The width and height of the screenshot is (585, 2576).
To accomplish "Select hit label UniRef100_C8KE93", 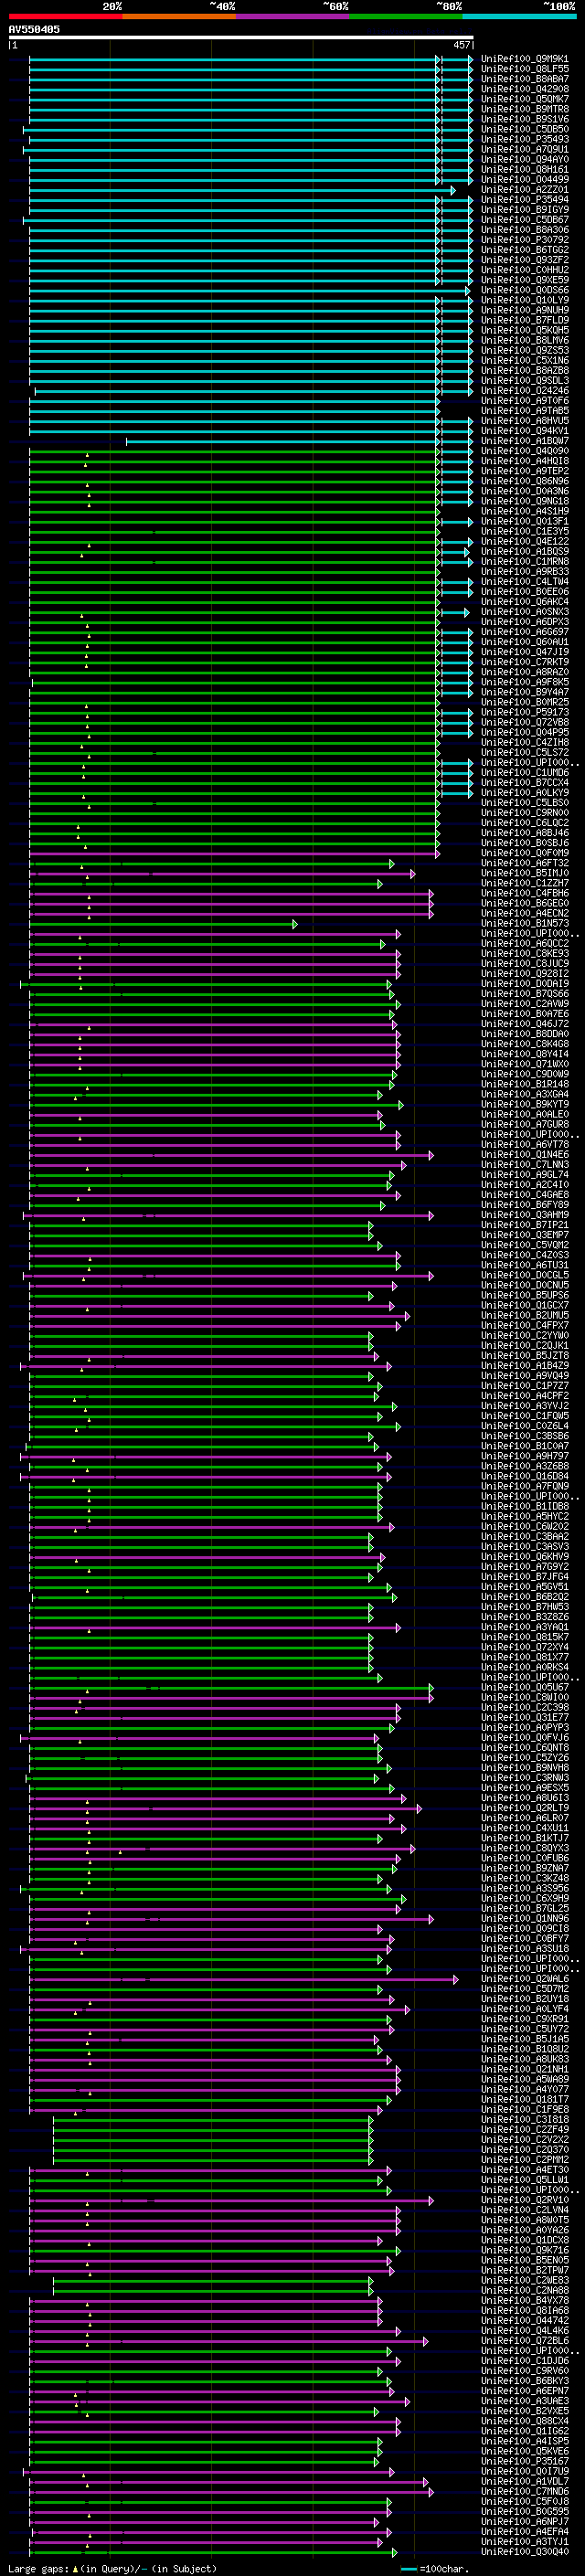I will pos(524,953).
